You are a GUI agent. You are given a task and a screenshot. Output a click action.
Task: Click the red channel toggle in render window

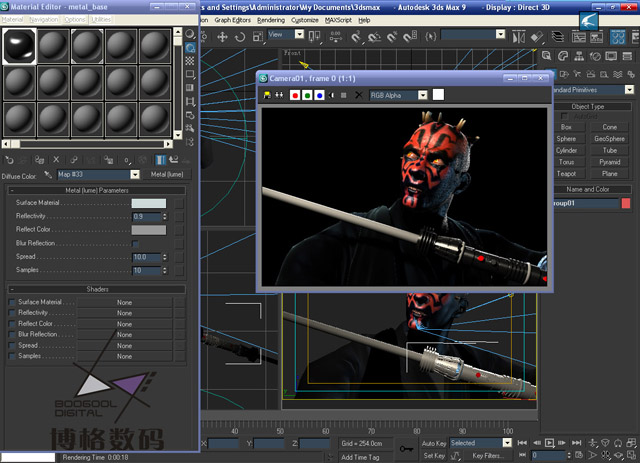(x=295, y=95)
